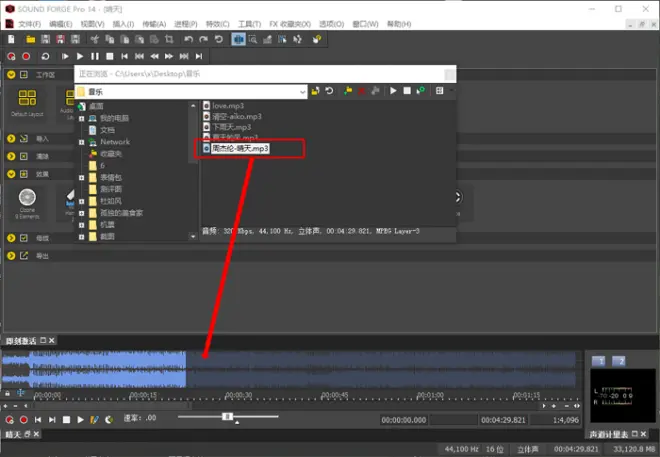Select the 周杰伦-晴天.mp3 file
Image resolution: width=660 pixels, height=457 pixels.
240,148
